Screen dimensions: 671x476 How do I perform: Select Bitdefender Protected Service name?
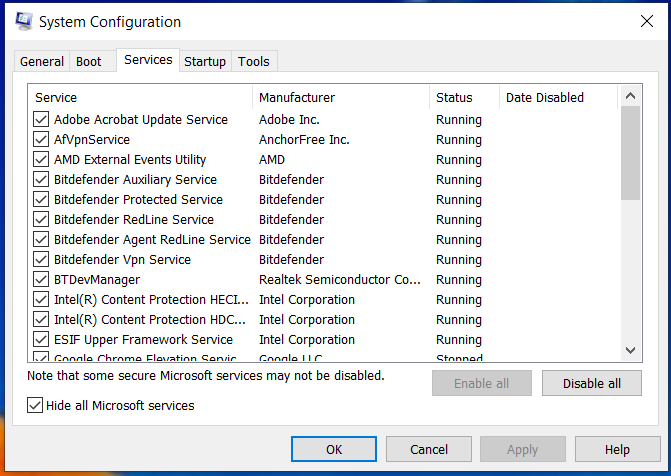(x=138, y=199)
